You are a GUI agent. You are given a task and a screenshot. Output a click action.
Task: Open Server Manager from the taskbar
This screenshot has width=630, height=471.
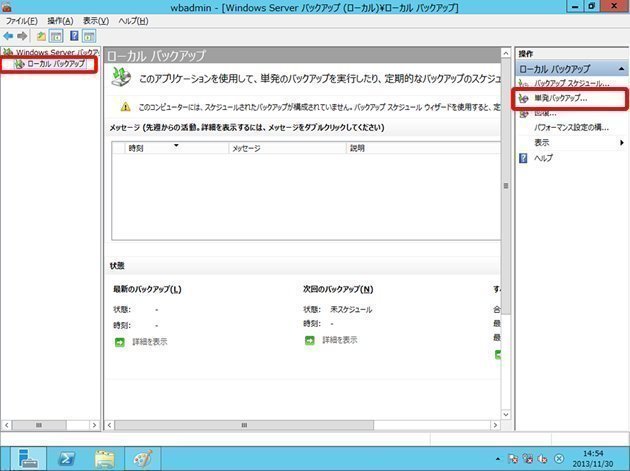(28, 459)
